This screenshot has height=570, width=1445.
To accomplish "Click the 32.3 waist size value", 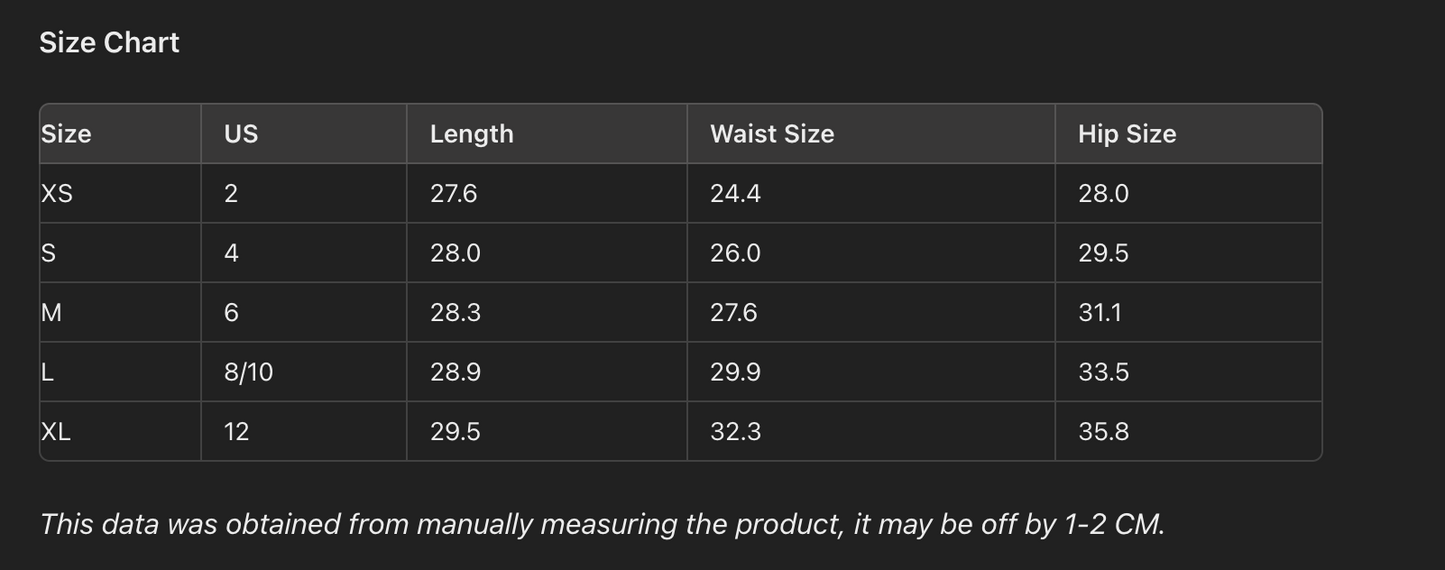I will pos(735,431).
